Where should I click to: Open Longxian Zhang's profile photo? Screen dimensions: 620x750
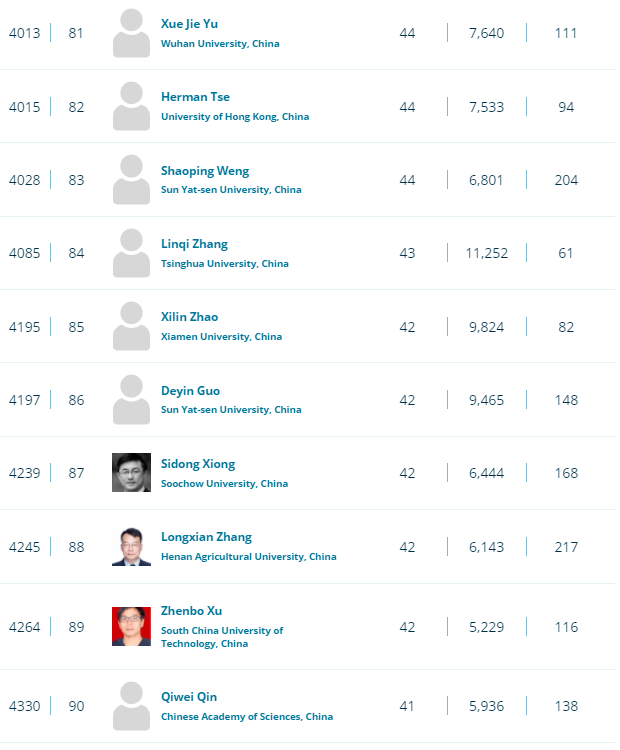131,546
